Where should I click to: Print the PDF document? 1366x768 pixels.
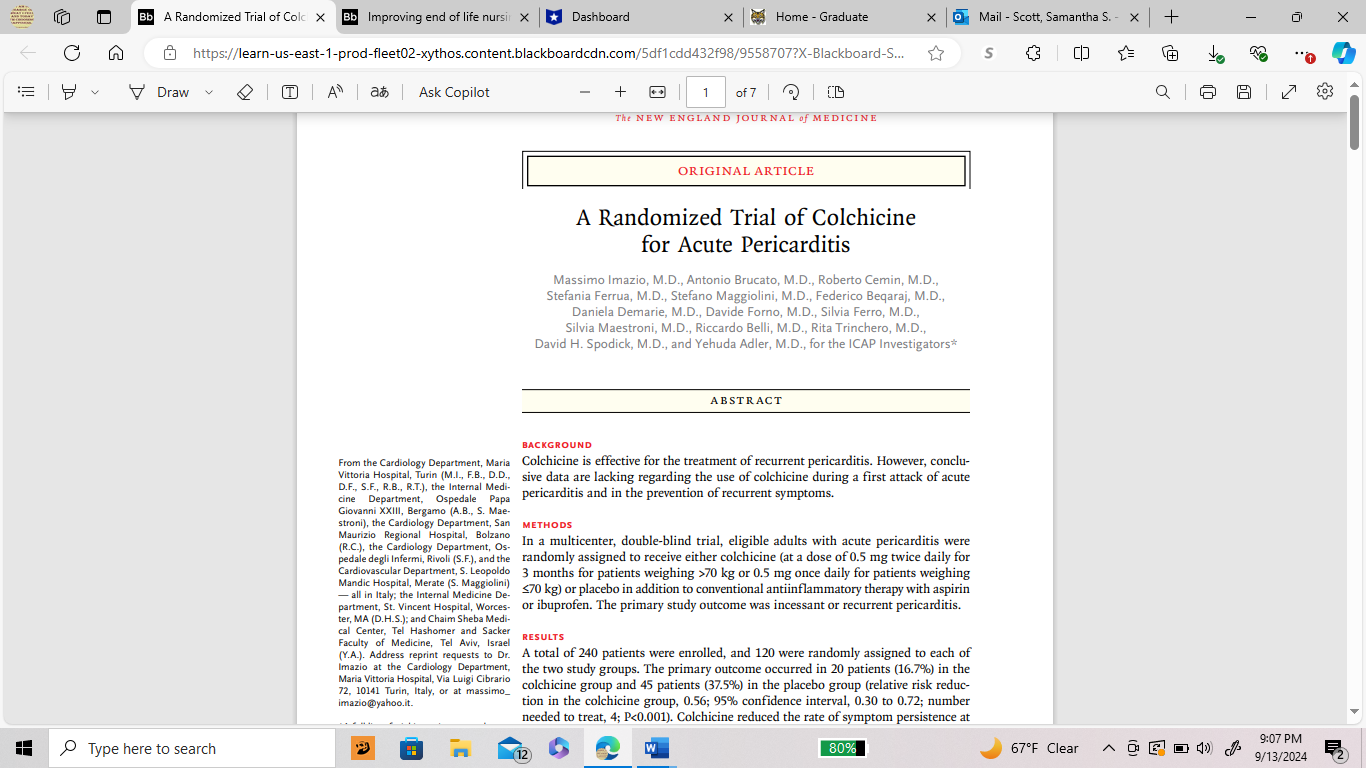pos(1207,92)
